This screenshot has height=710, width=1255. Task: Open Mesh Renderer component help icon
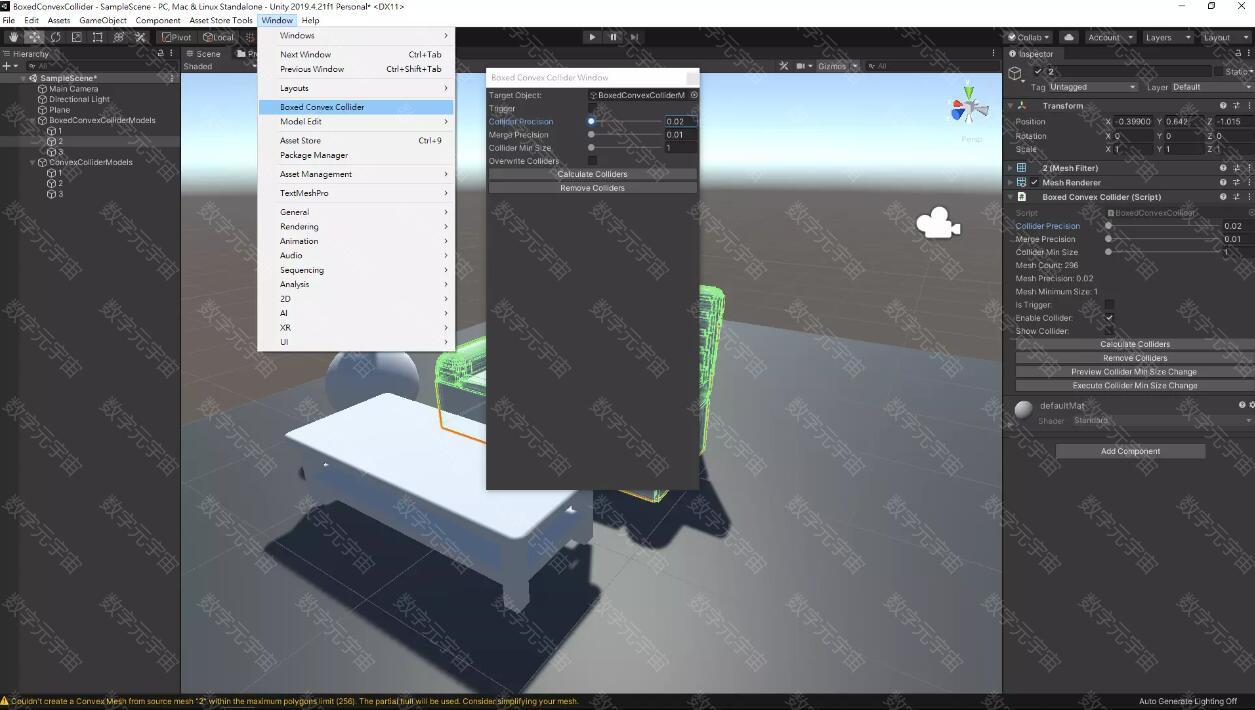pos(1222,183)
